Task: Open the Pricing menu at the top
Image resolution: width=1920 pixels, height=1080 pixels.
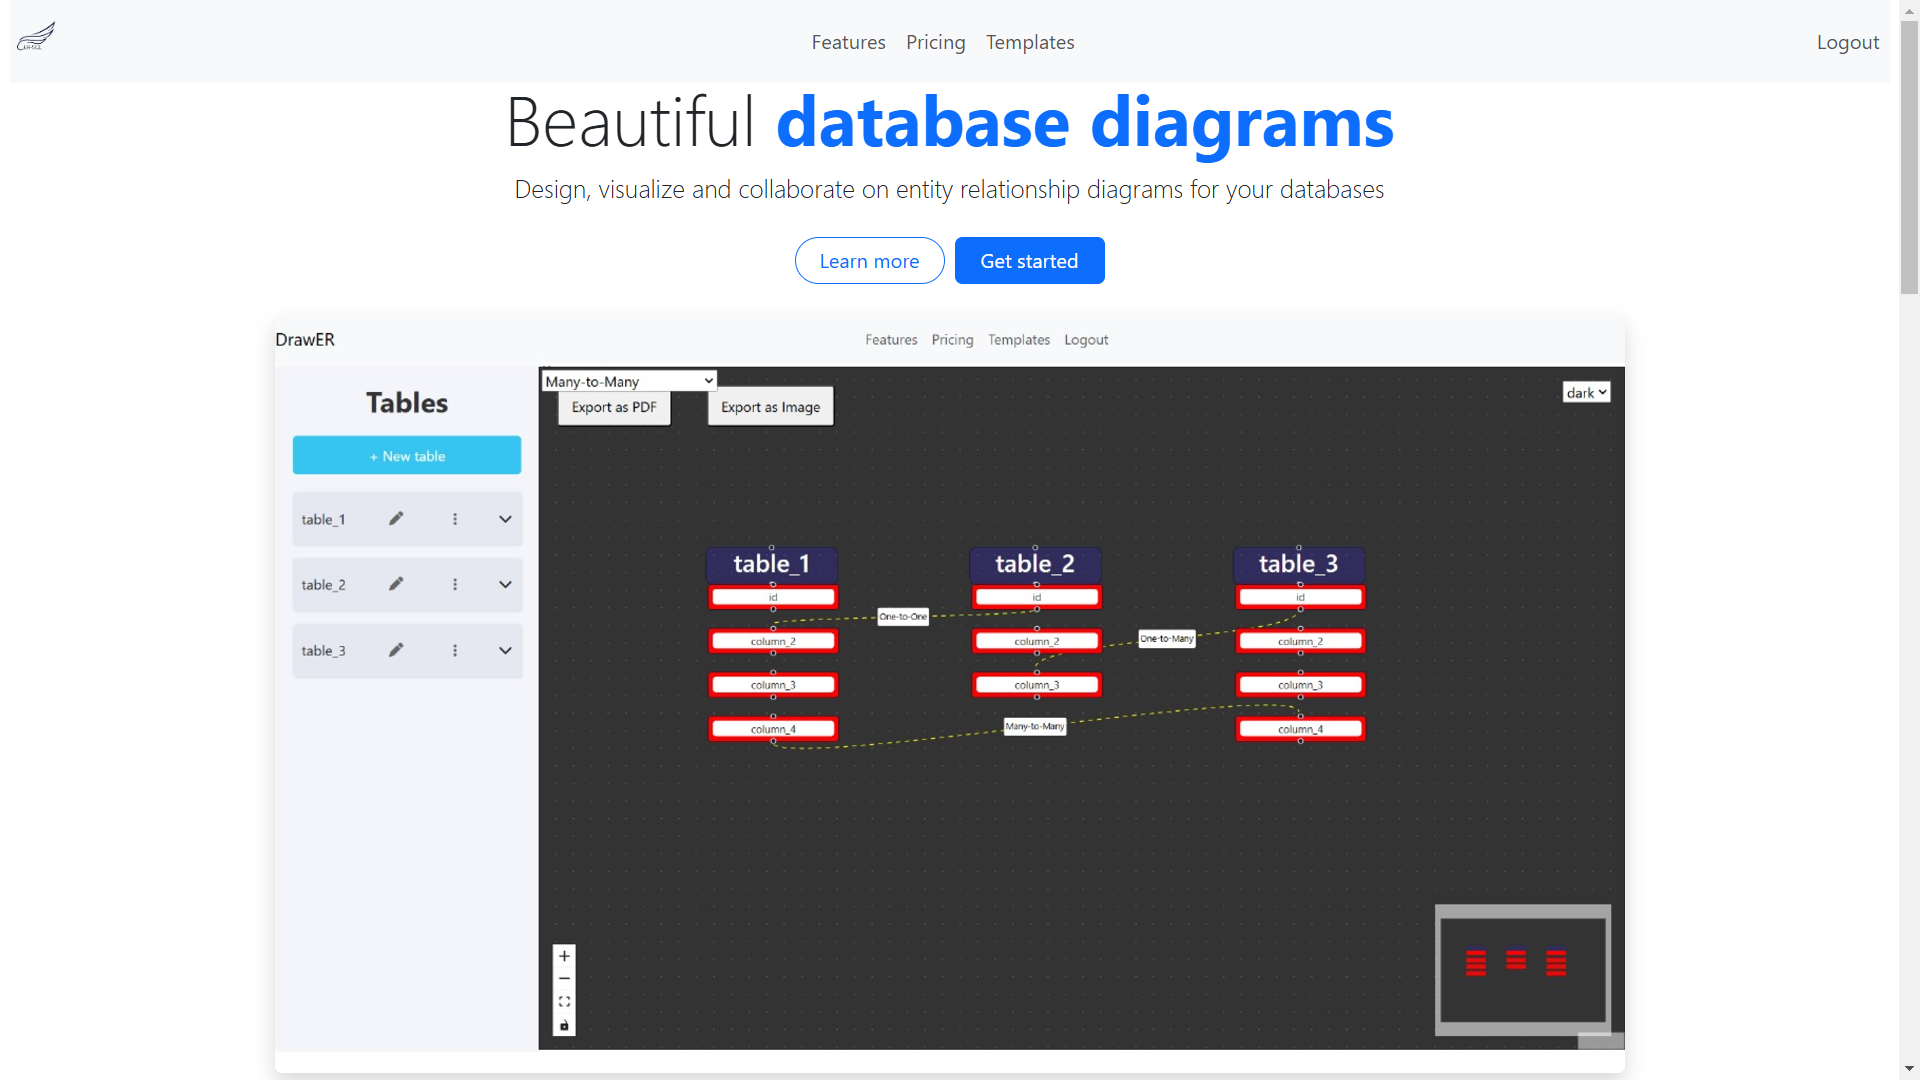Action: pyautogui.click(x=935, y=42)
